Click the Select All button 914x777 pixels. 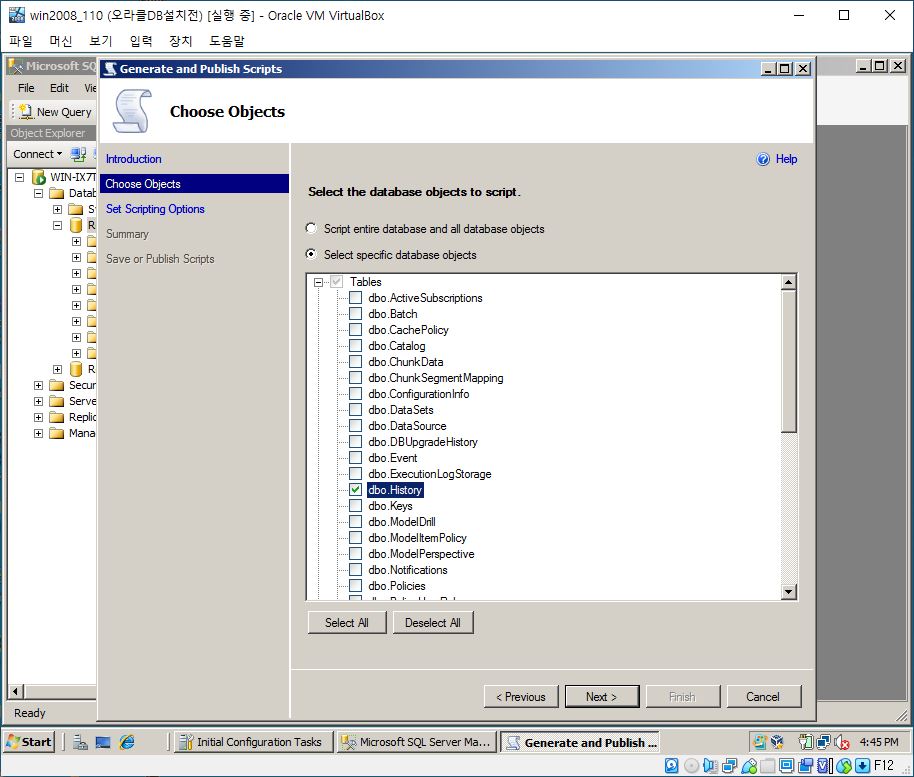tap(347, 623)
